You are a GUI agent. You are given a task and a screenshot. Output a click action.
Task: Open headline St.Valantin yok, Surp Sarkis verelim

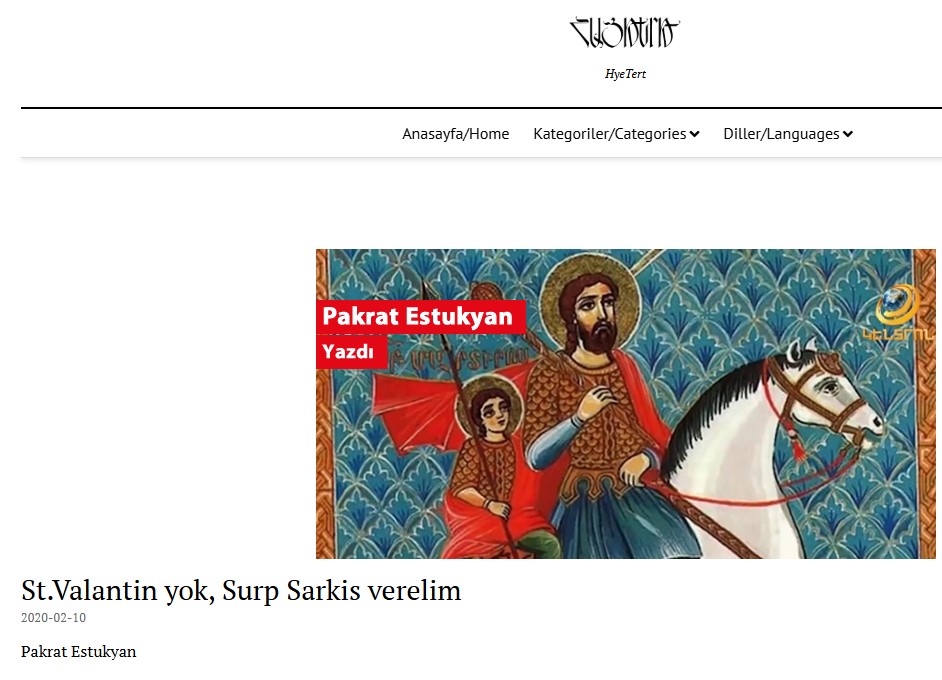tap(241, 590)
